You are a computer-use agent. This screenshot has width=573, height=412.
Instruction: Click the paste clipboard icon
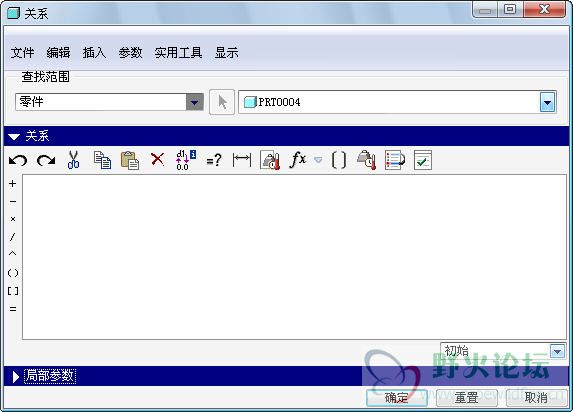[130, 160]
